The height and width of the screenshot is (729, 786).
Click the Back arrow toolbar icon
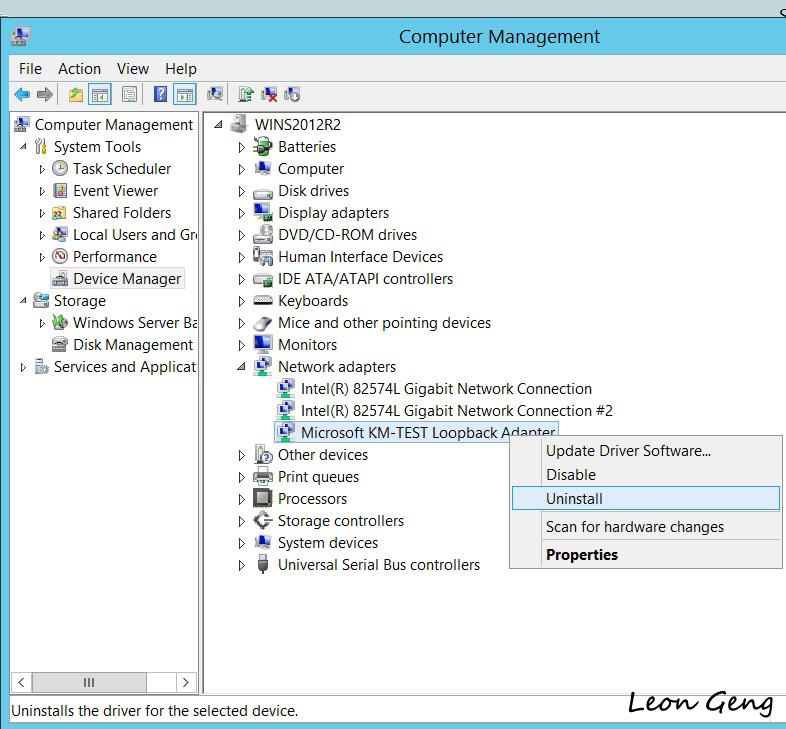22,94
